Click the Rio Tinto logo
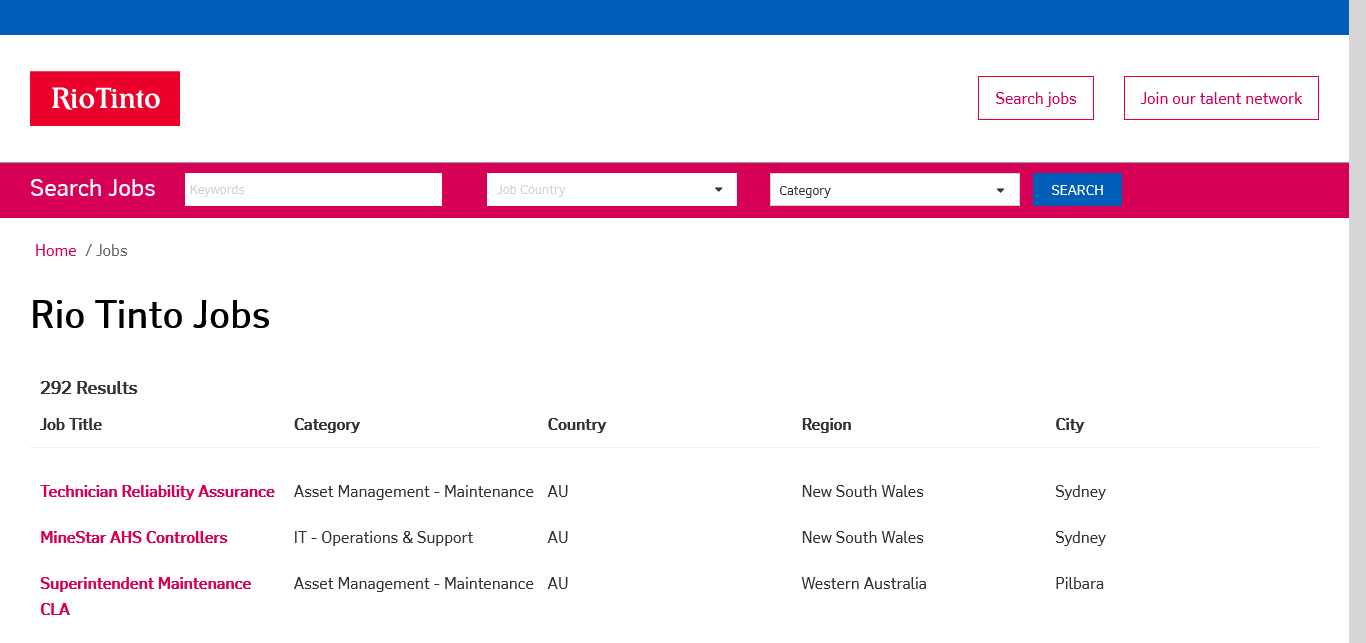 (105, 98)
